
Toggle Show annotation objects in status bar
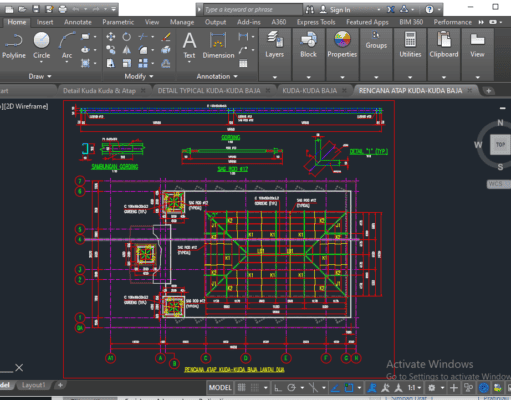click(x=372, y=387)
